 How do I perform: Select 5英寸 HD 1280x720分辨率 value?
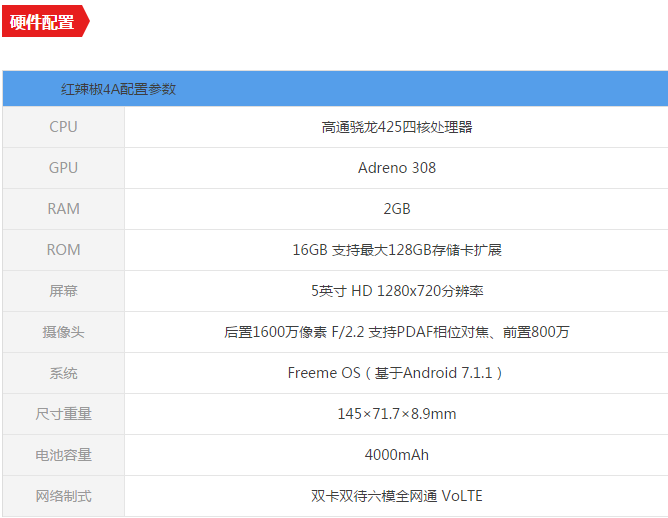[x=397, y=291]
